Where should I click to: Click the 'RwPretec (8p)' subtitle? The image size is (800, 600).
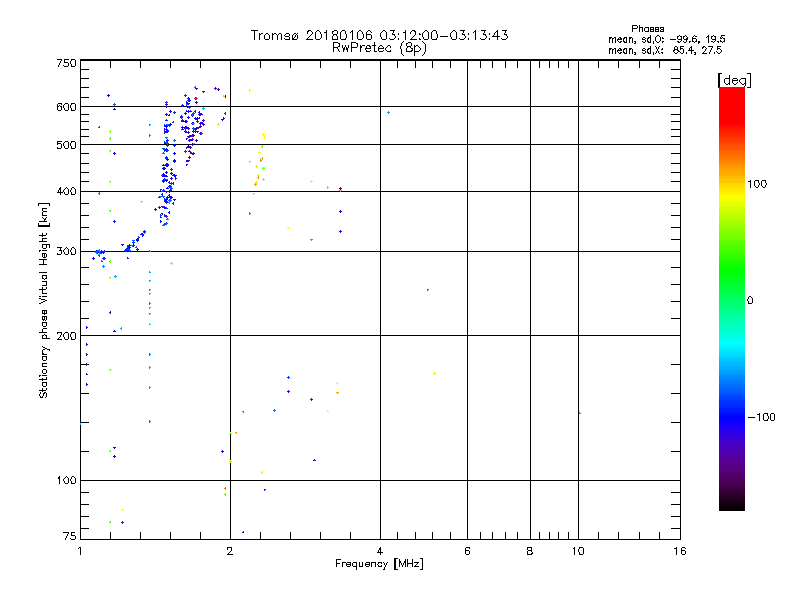379,48
